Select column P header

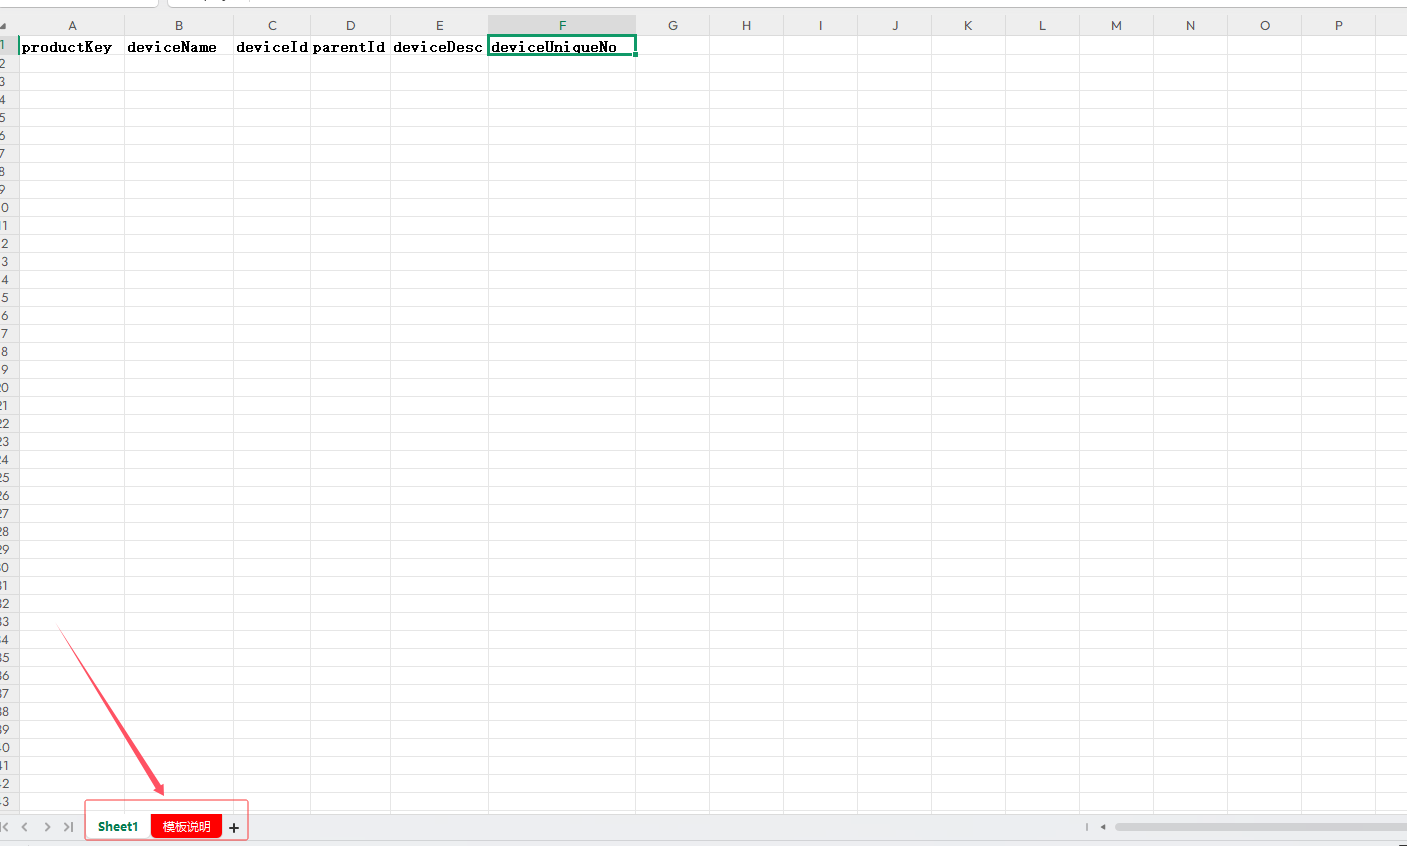click(1338, 25)
